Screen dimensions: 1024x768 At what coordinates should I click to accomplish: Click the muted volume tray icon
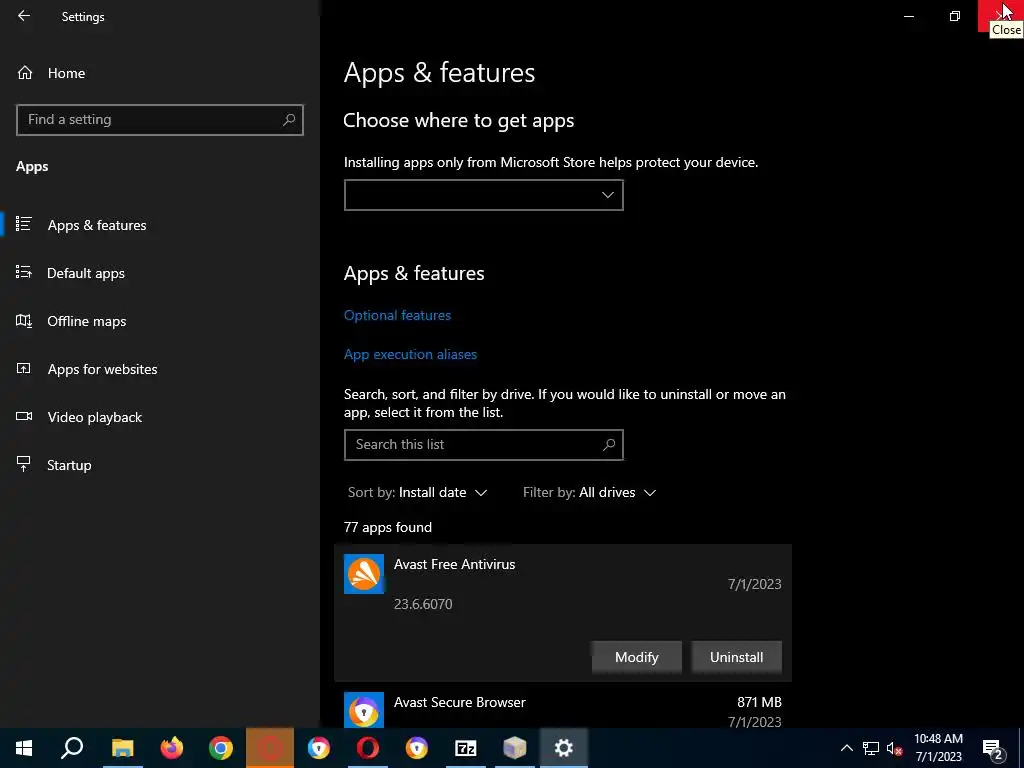(895, 748)
